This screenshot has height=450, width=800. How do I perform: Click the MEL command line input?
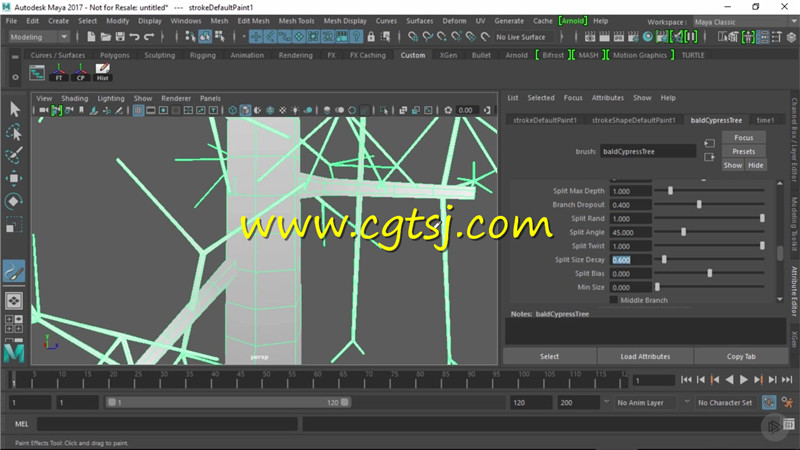tap(167, 424)
